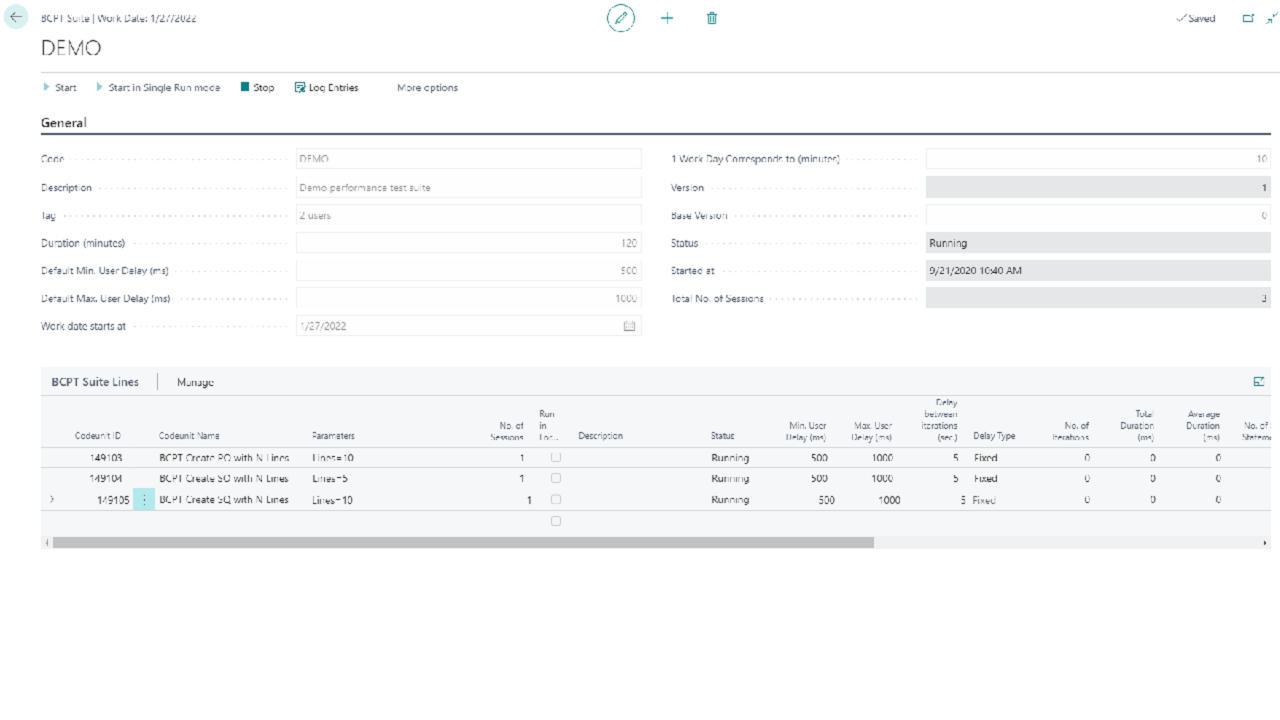Sort by Codeunit ID column header
1280x720 pixels.
(x=98, y=436)
